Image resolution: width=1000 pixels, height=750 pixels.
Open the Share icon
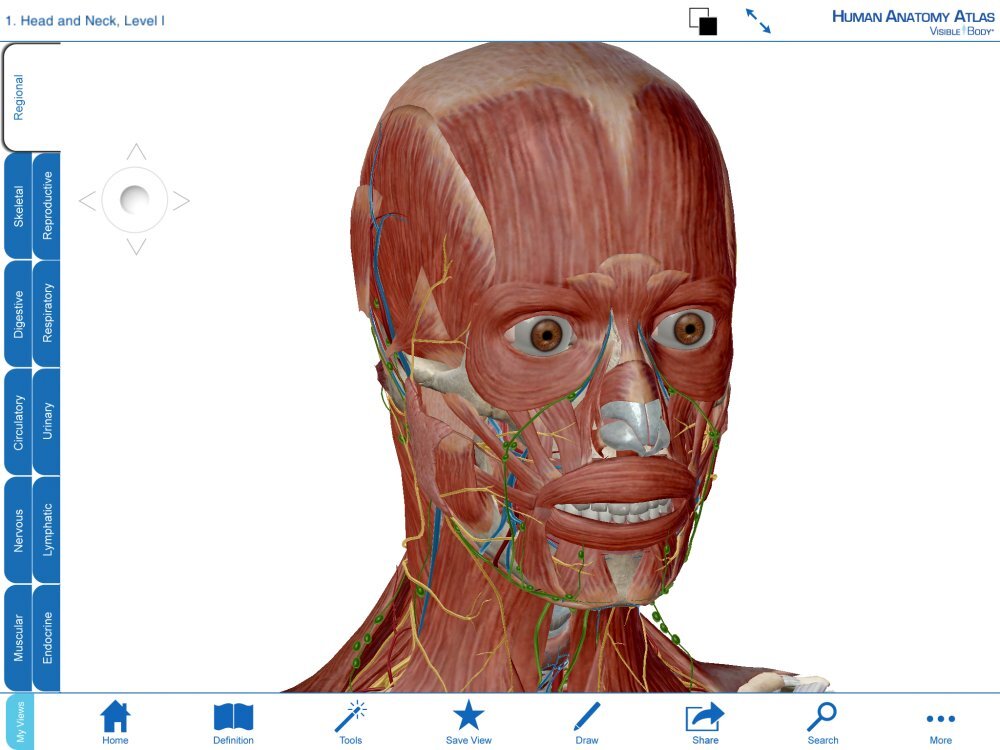point(704,718)
